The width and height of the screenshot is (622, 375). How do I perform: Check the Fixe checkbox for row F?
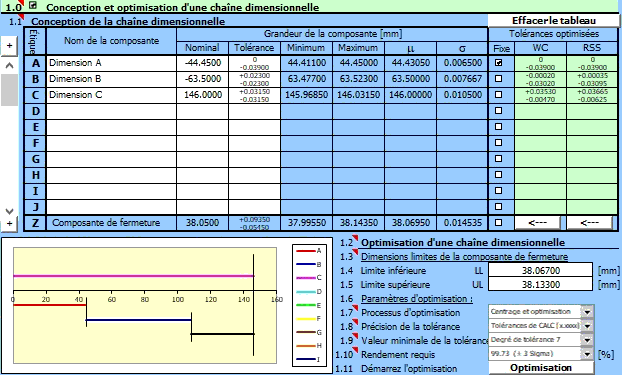coord(499,142)
